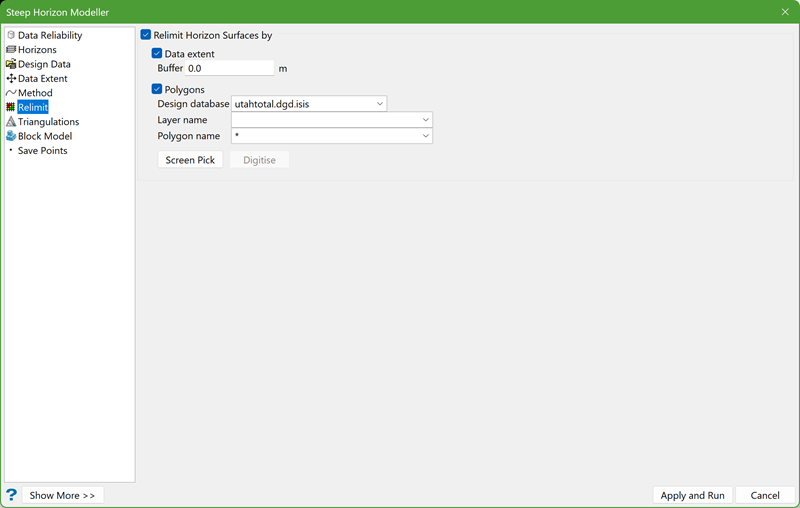Disable the Polygons checkbox

point(157,89)
